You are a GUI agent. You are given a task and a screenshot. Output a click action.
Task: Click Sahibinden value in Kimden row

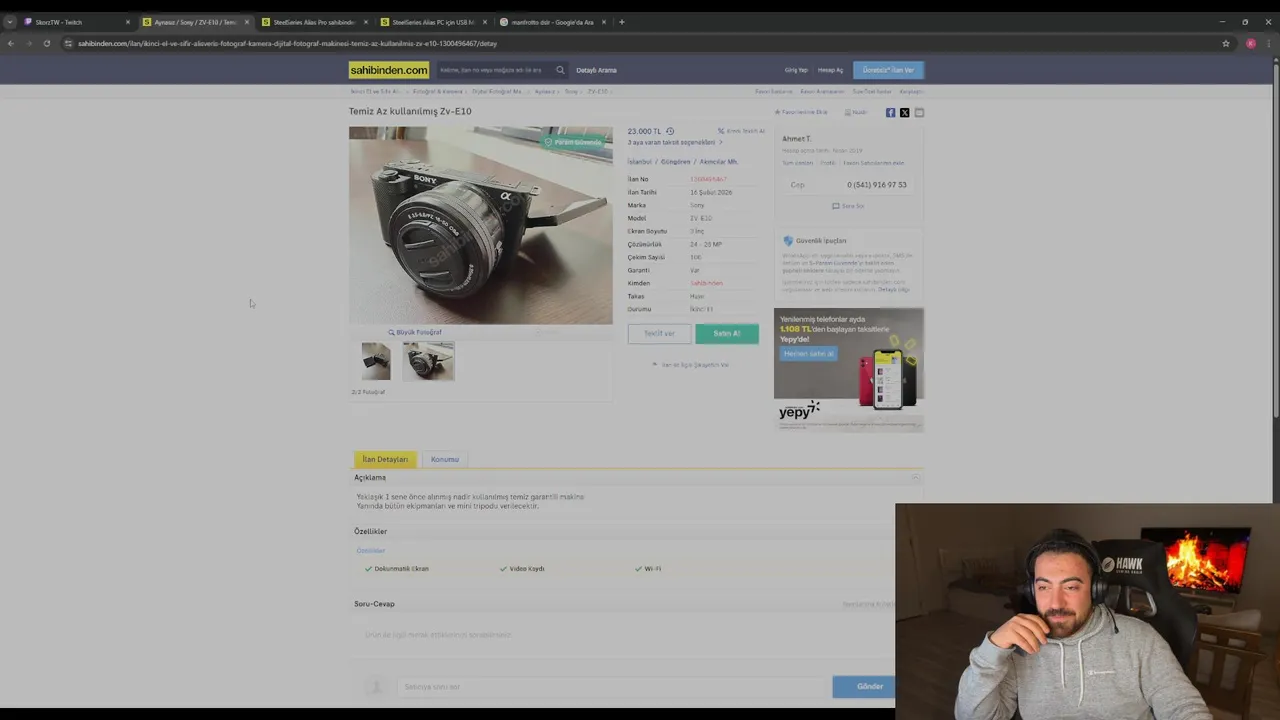coord(706,283)
